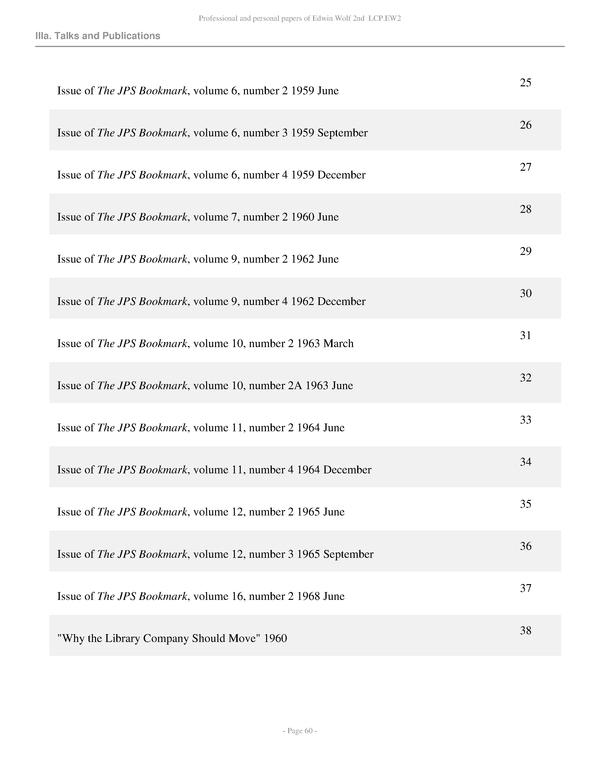This screenshot has width=600, height=776.
Task: Click the JPS Bookmark 1959 December entry
Action: (x=211, y=175)
